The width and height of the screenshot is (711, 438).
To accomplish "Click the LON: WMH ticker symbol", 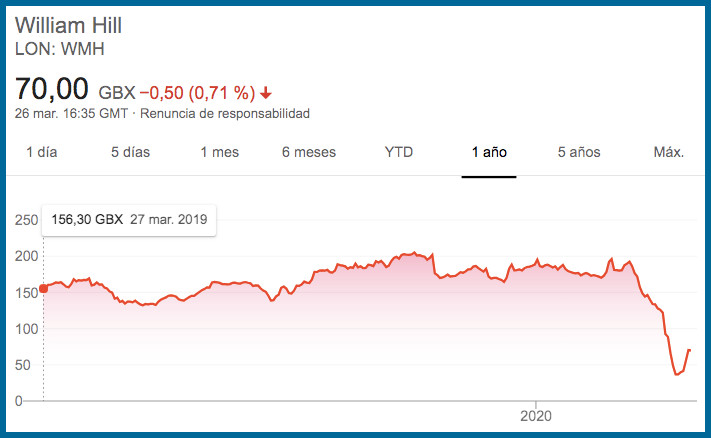I will point(60,49).
